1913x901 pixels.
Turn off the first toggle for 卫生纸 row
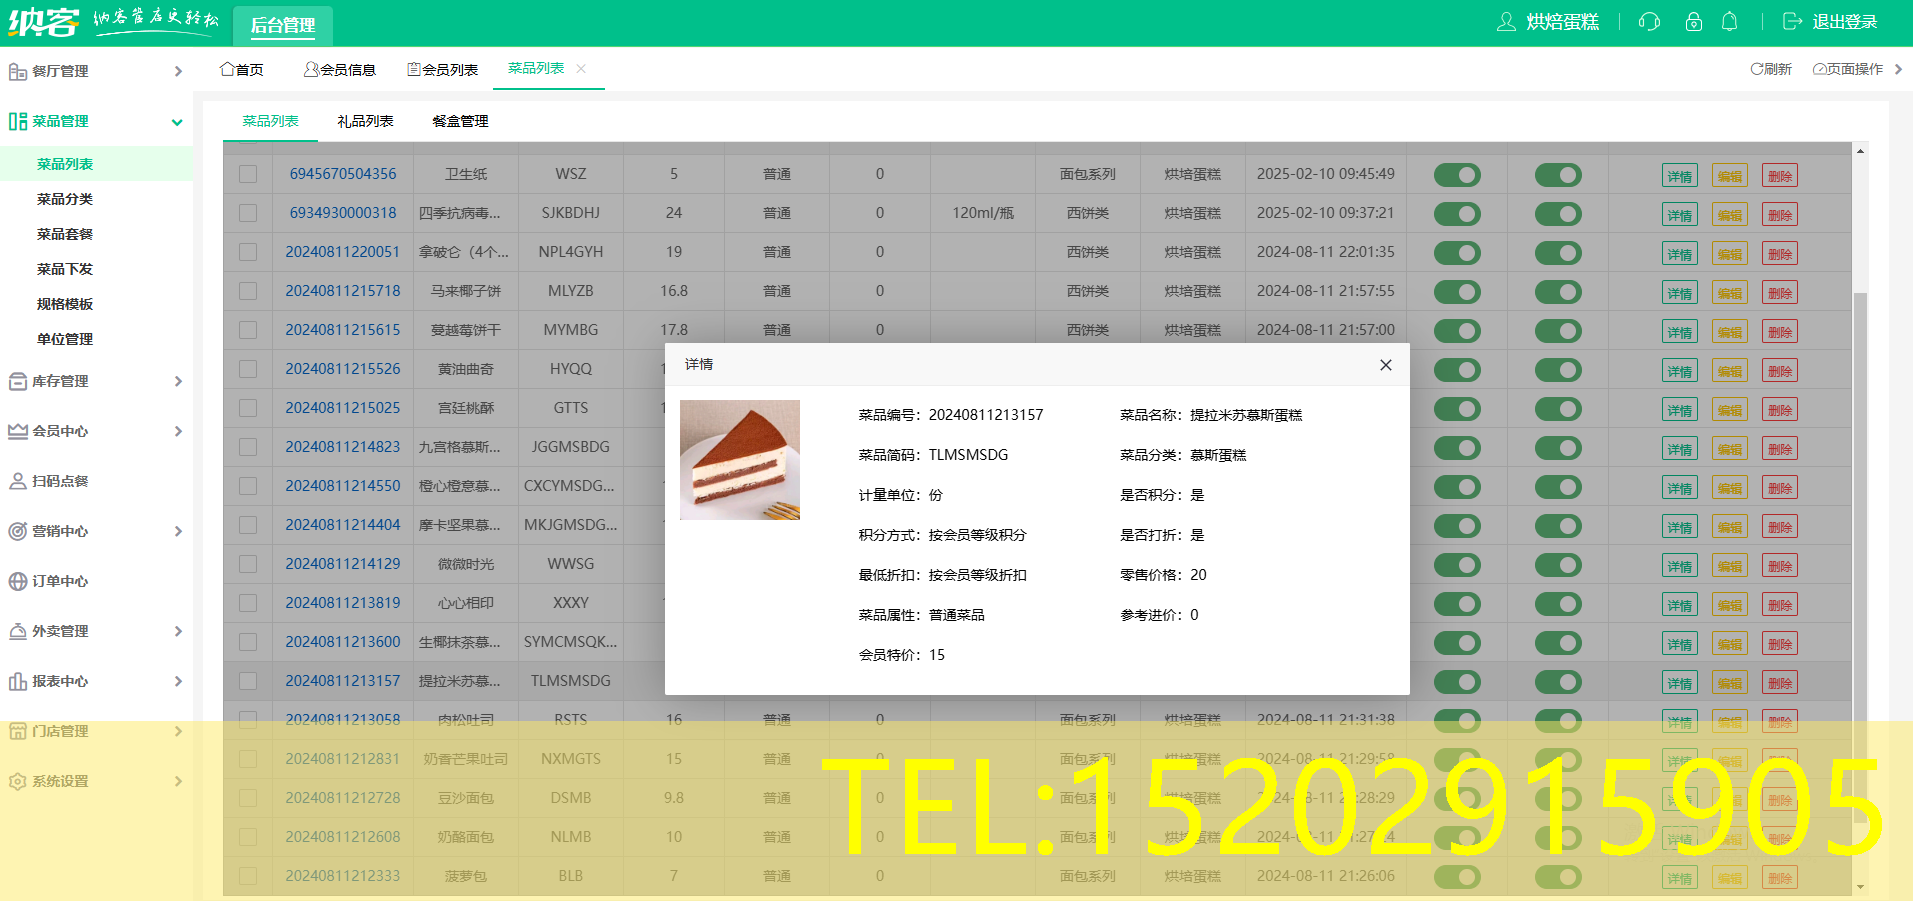(x=1457, y=174)
